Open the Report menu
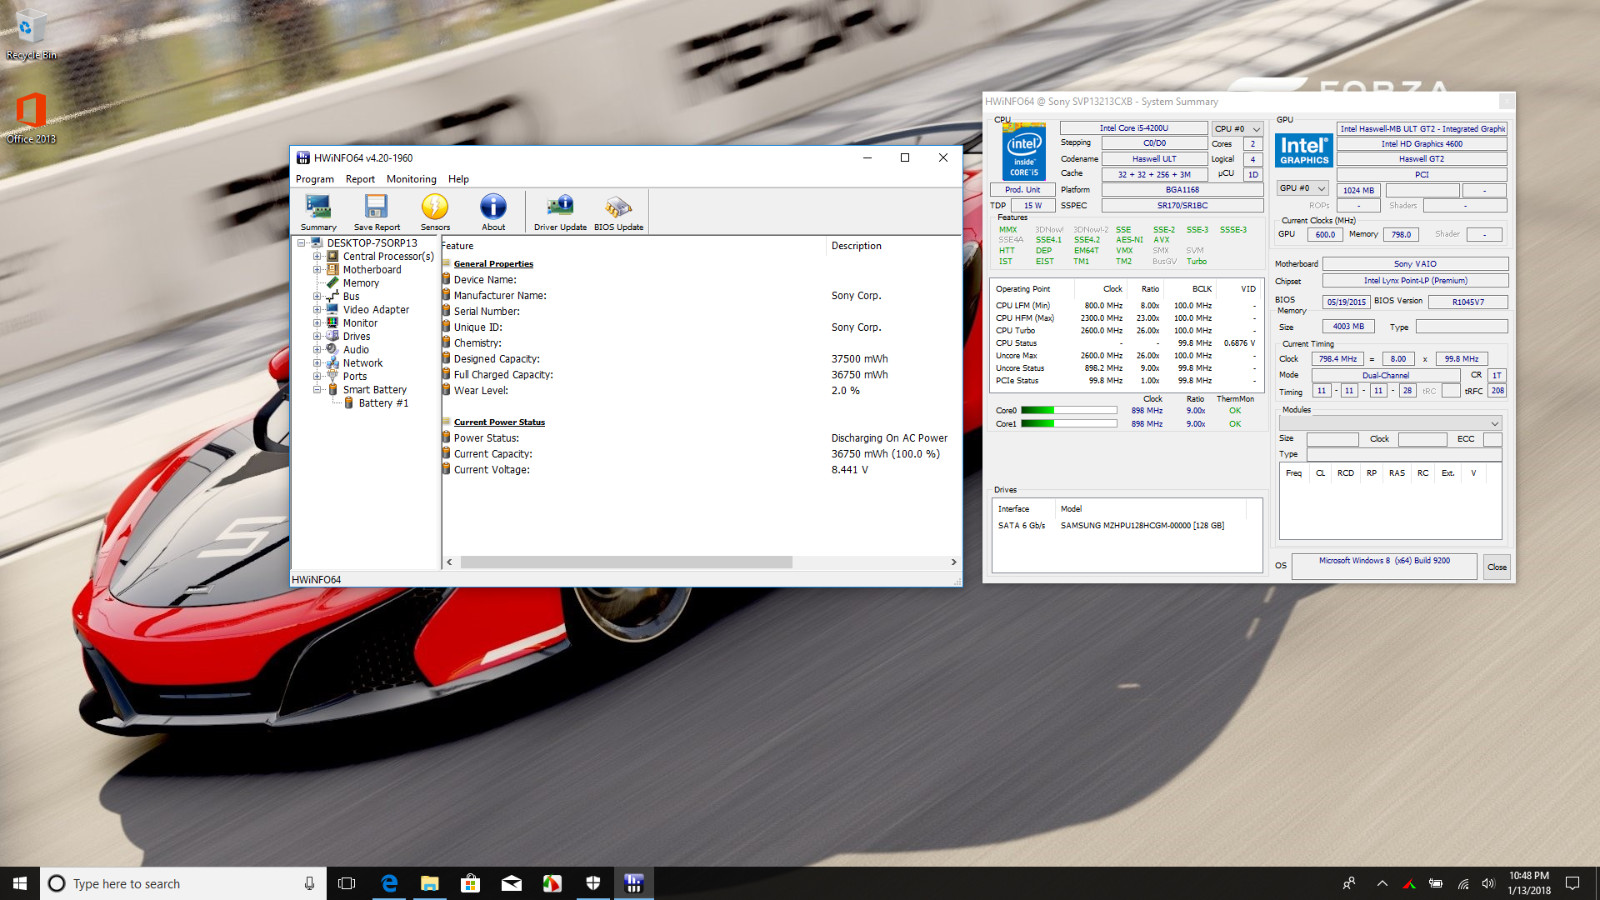 (x=360, y=179)
